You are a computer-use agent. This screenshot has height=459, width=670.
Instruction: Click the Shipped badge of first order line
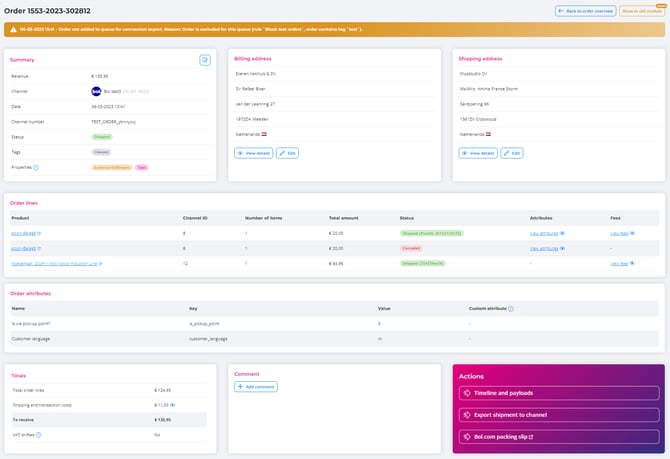pyautogui.click(x=432, y=233)
